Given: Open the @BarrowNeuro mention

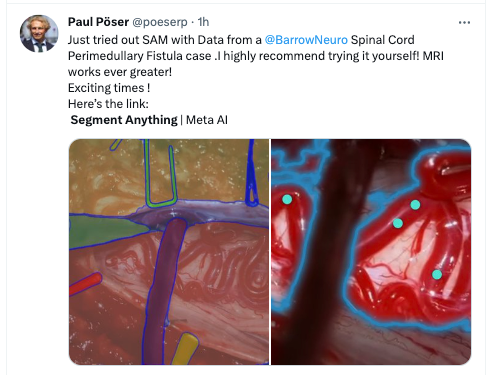Looking at the screenshot, I should point(306,40).
